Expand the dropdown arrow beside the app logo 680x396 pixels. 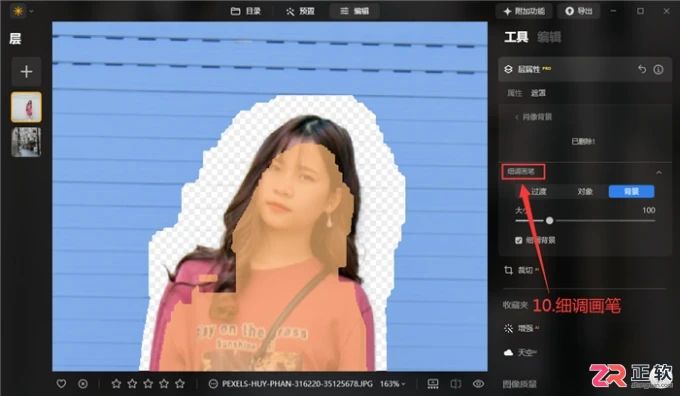point(31,11)
